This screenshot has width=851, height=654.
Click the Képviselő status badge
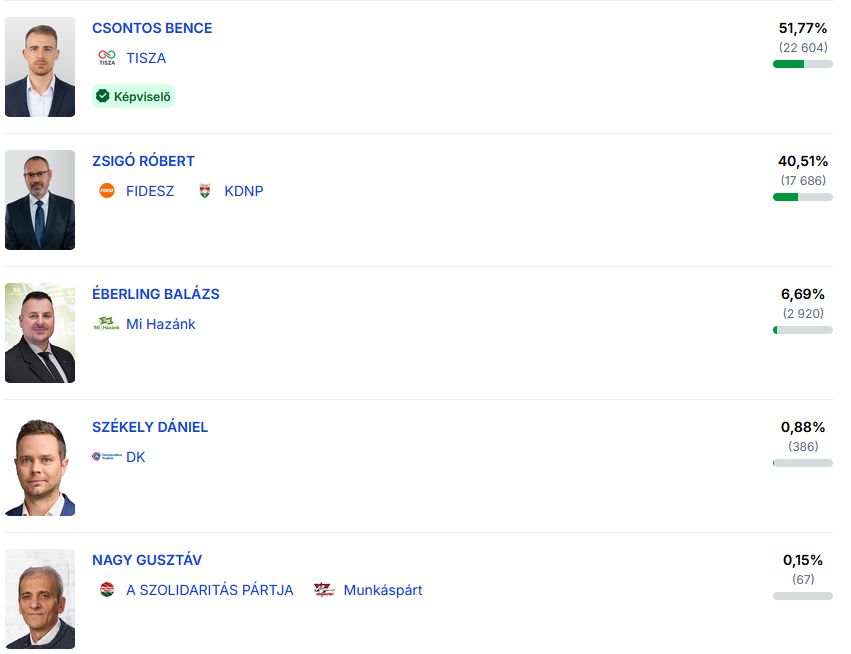click(134, 96)
